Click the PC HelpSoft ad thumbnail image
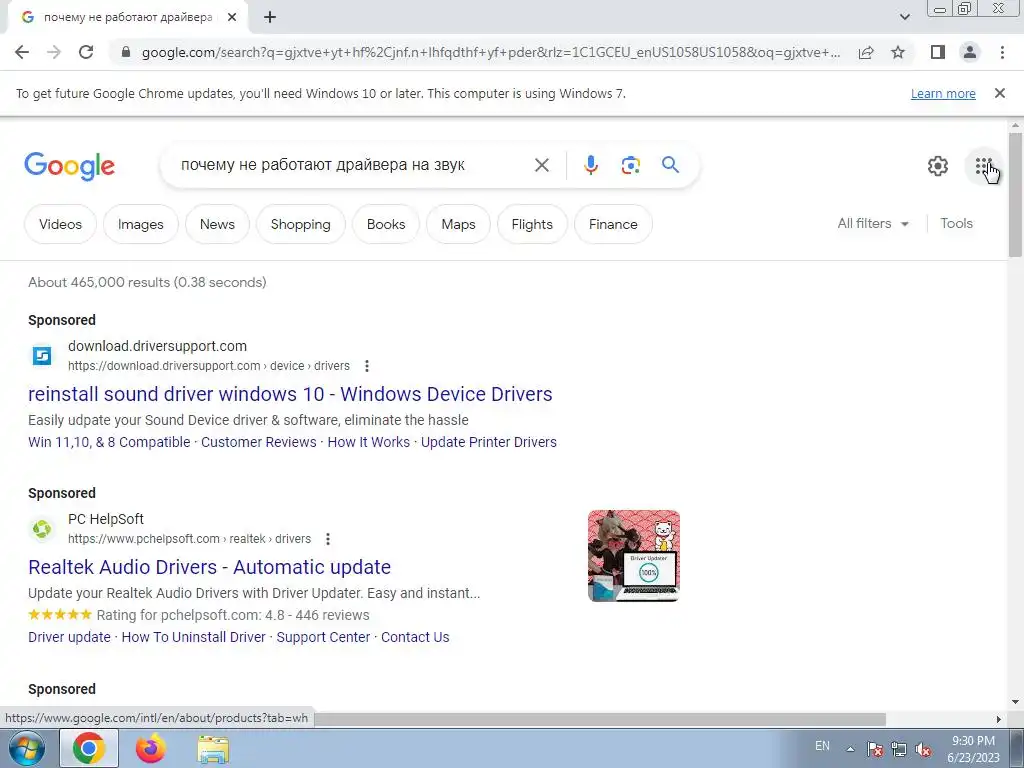Viewport: 1024px width, 768px height. coord(633,556)
